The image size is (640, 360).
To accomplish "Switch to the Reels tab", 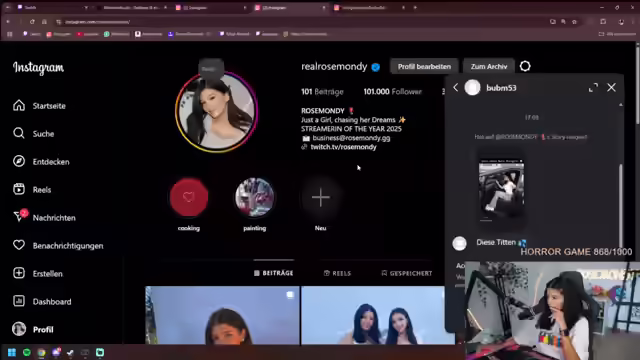I will click(337, 273).
